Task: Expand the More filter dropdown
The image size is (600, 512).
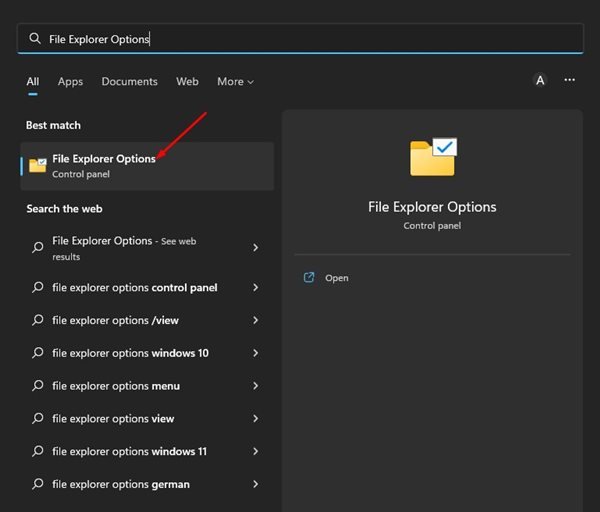Action: point(235,82)
